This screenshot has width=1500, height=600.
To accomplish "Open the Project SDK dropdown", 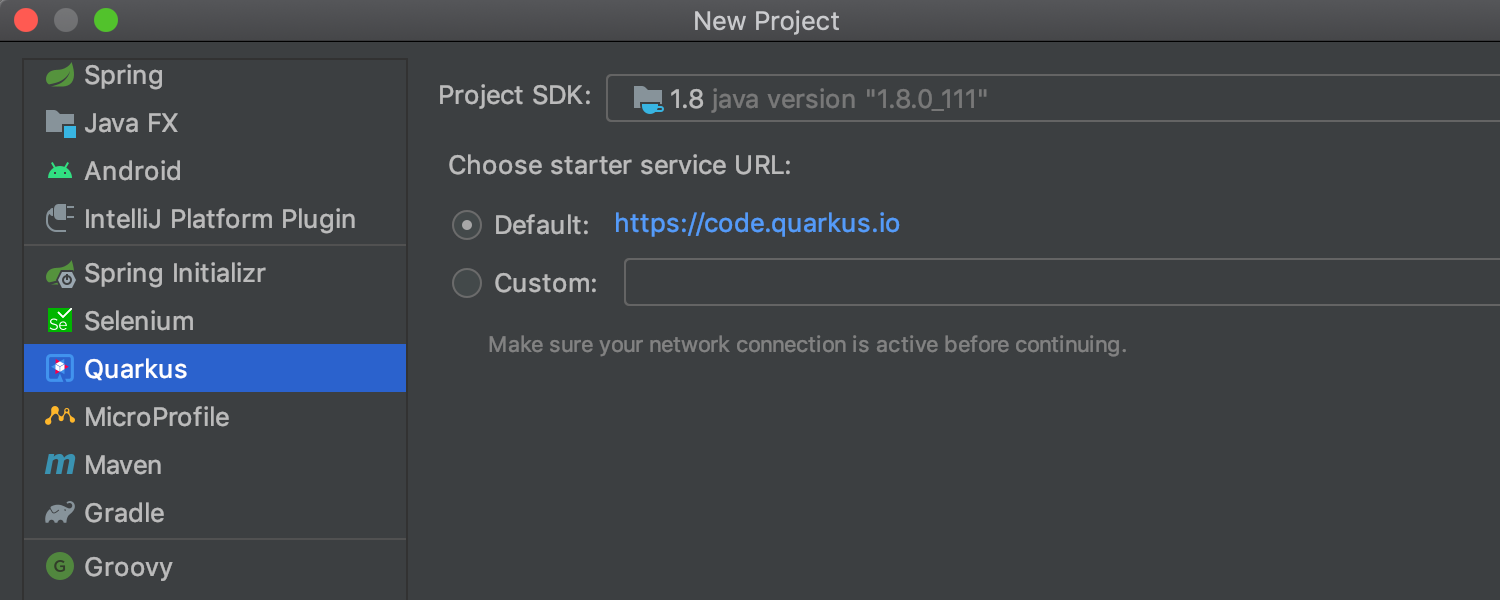I will click(x=1050, y=99).
